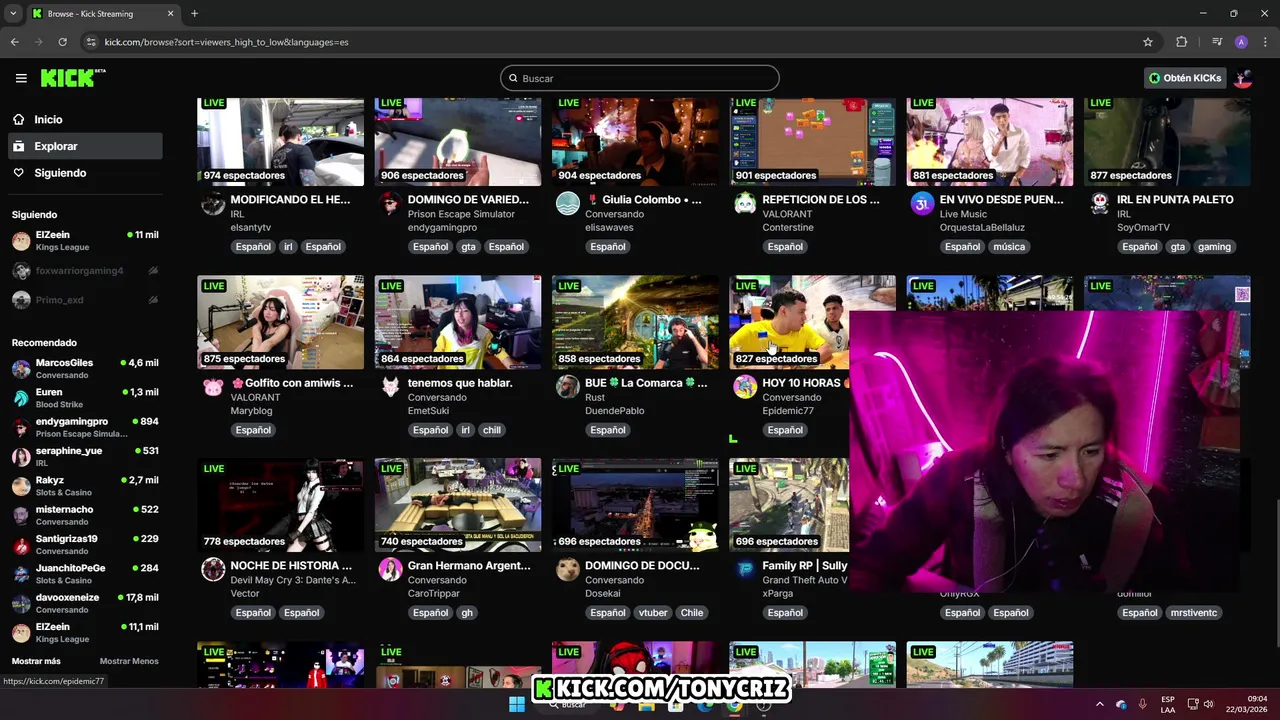Open NOCHE DE HISTORIA stream title
The height and width of the screenshot is (720, 1280).
(291, 566)
